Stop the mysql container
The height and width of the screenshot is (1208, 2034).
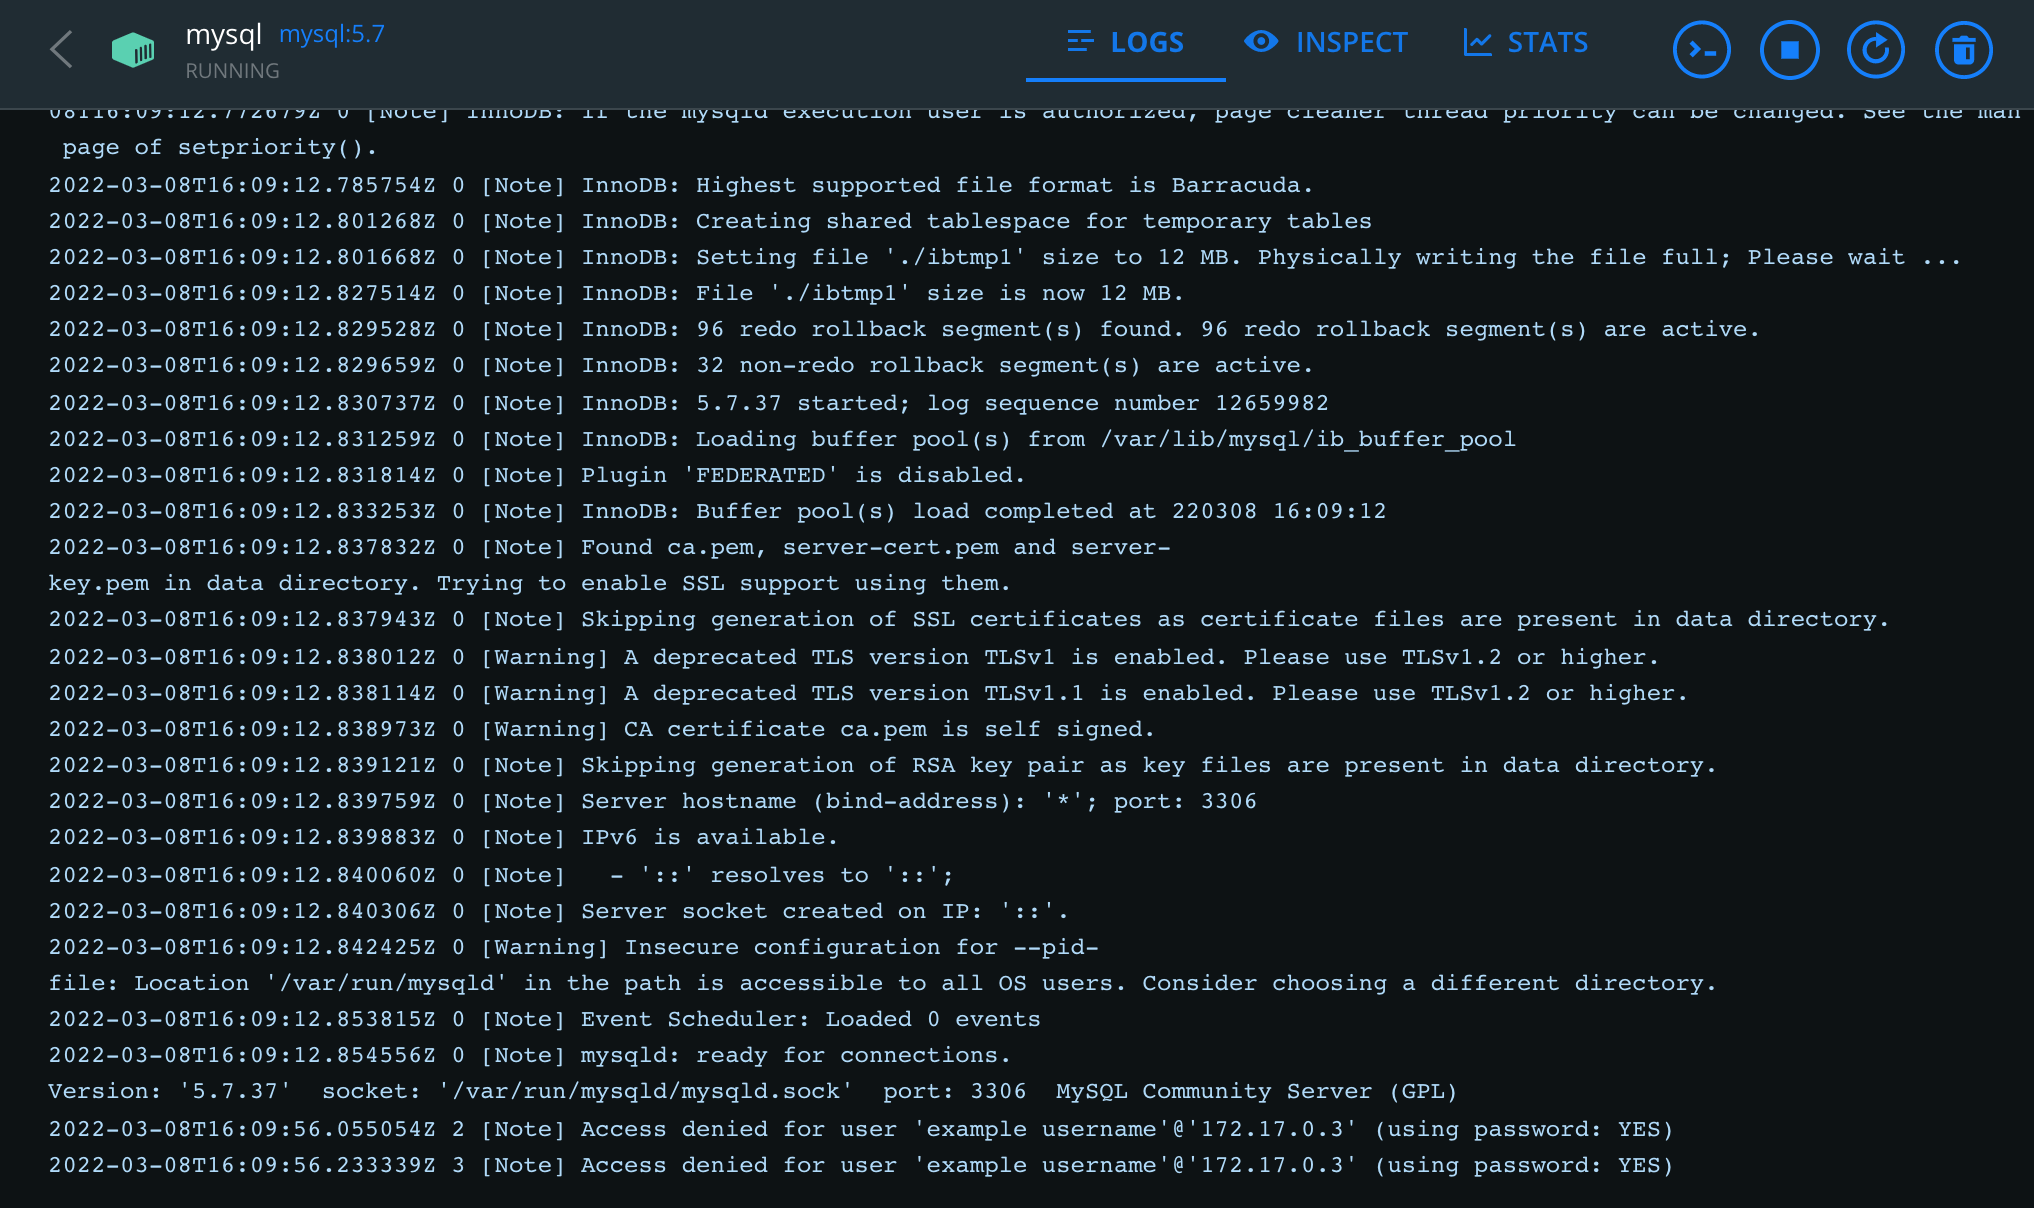point(1789,50)
